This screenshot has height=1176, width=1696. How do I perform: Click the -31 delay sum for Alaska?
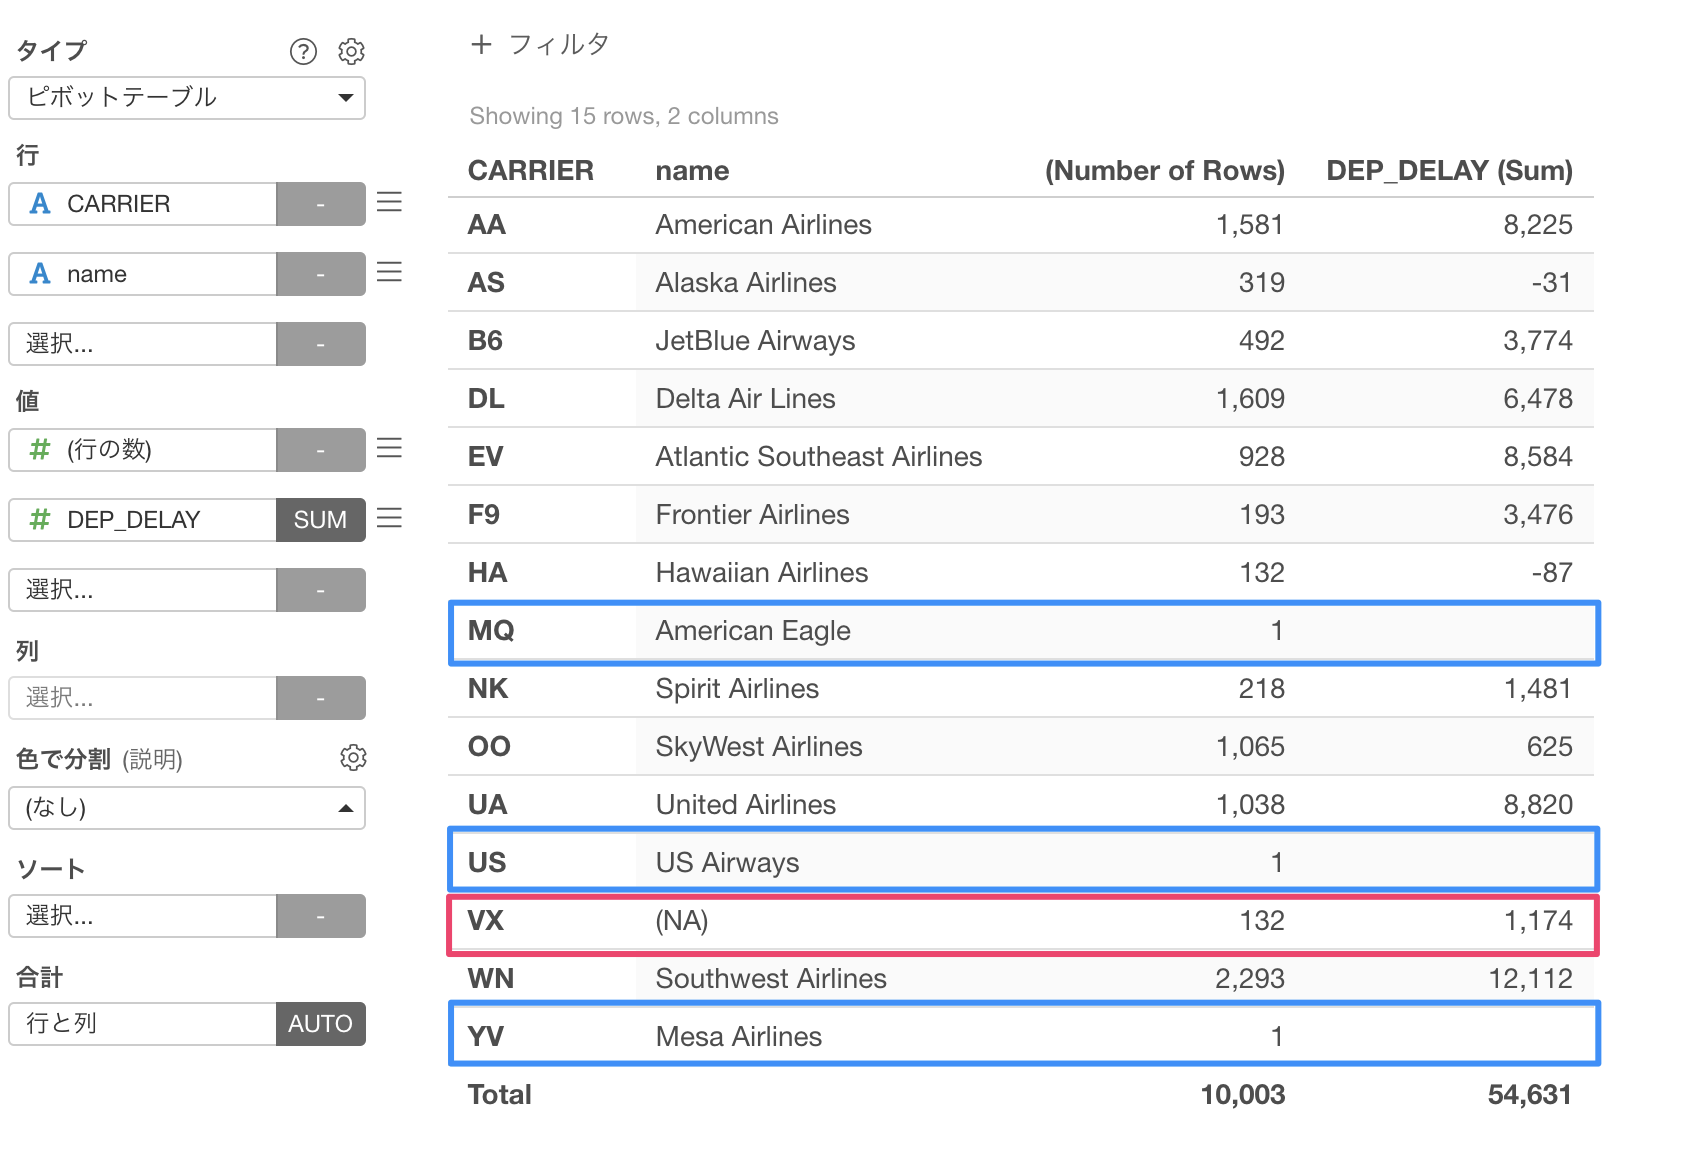1552,282
